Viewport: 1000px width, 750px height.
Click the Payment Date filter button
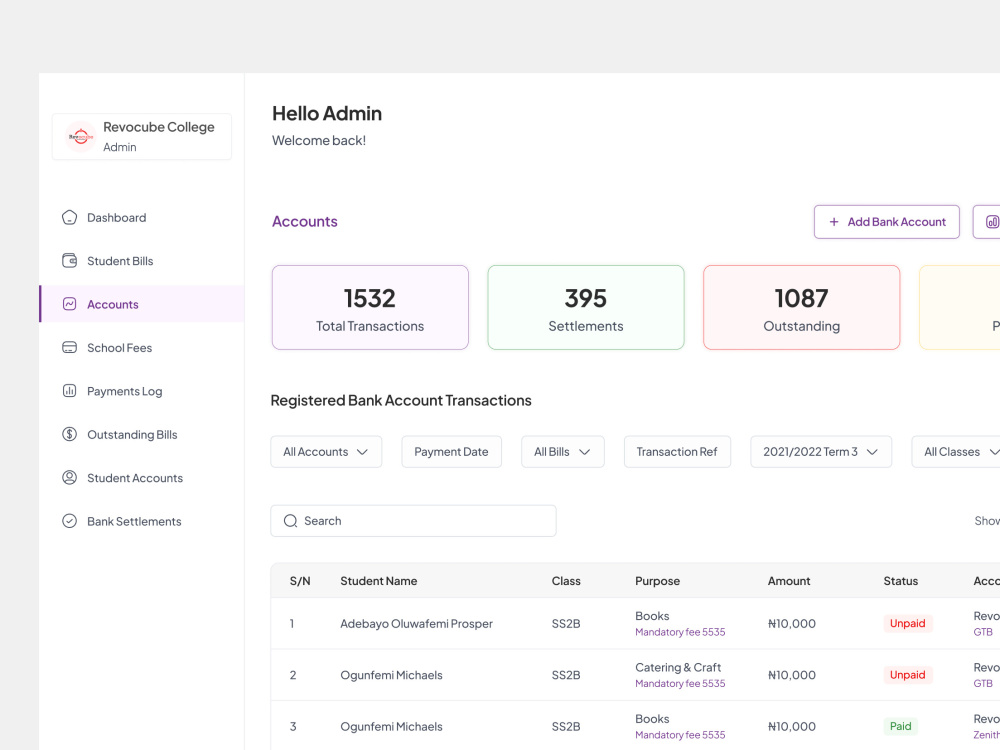452,452
